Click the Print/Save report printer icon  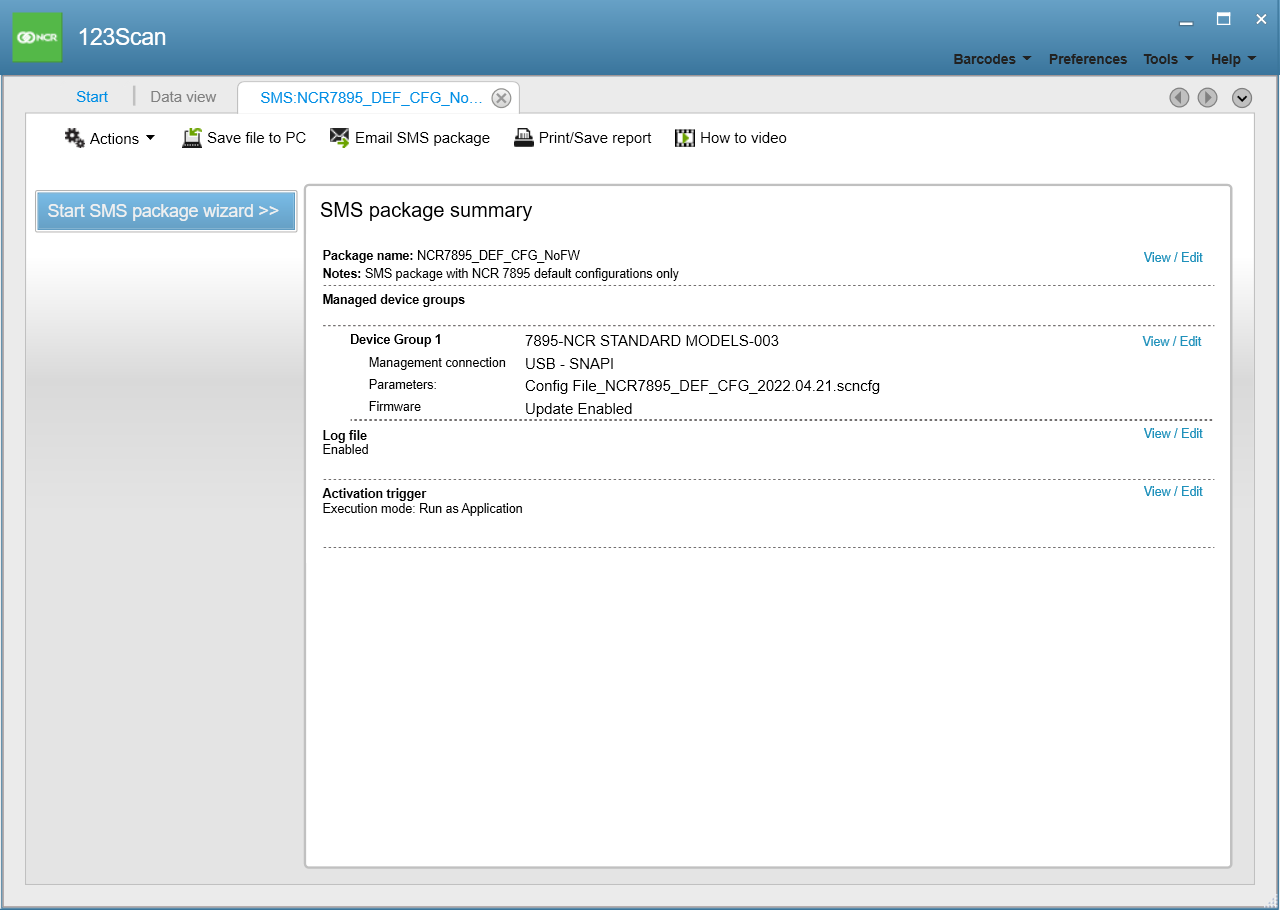pyautogui.click(x=524, y=138)
